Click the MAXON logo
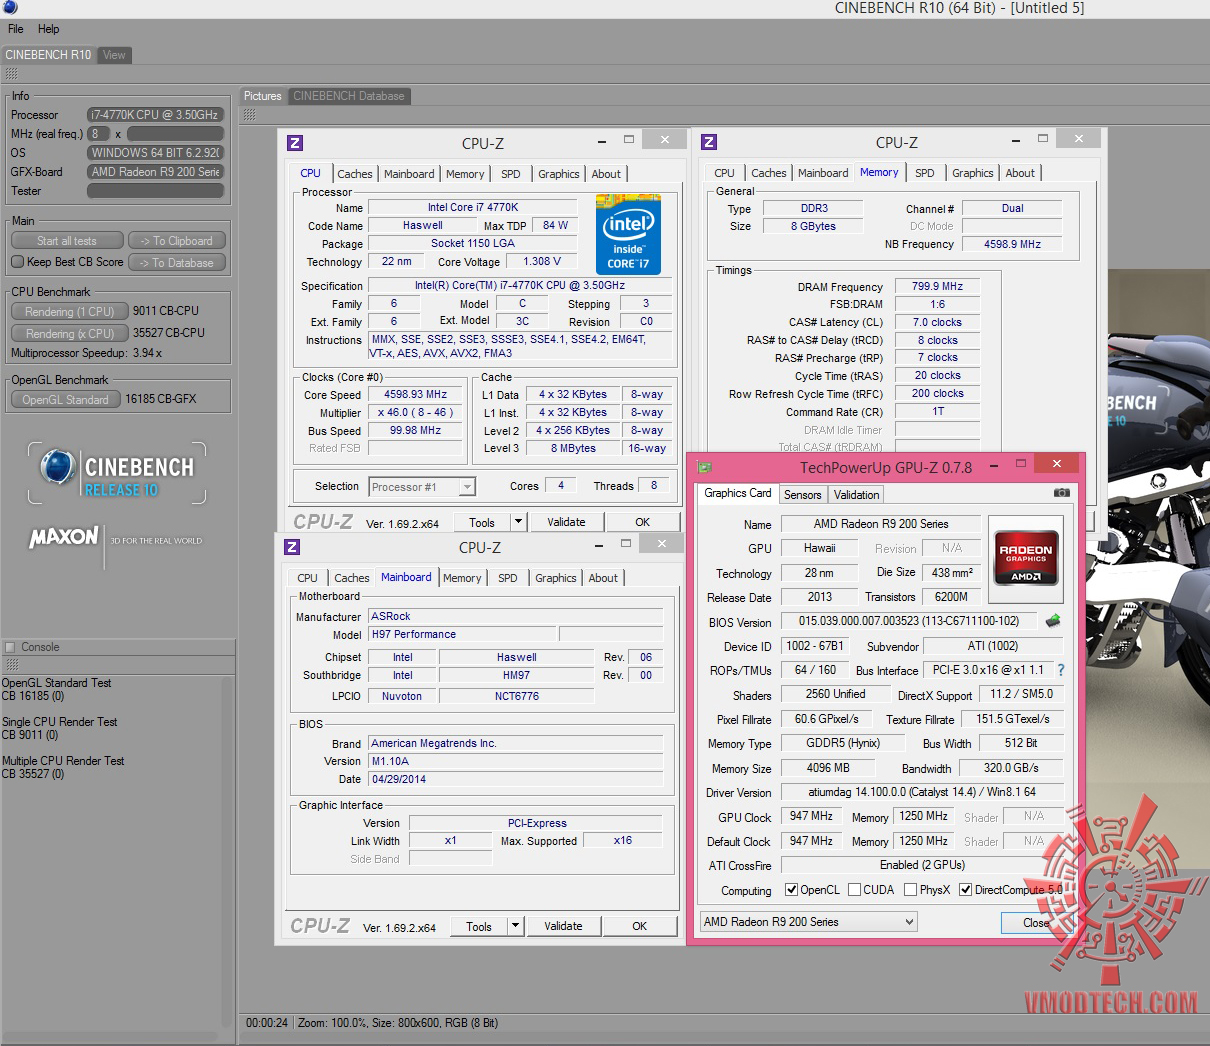The image size is (1210, 1046). coord(64,538)
